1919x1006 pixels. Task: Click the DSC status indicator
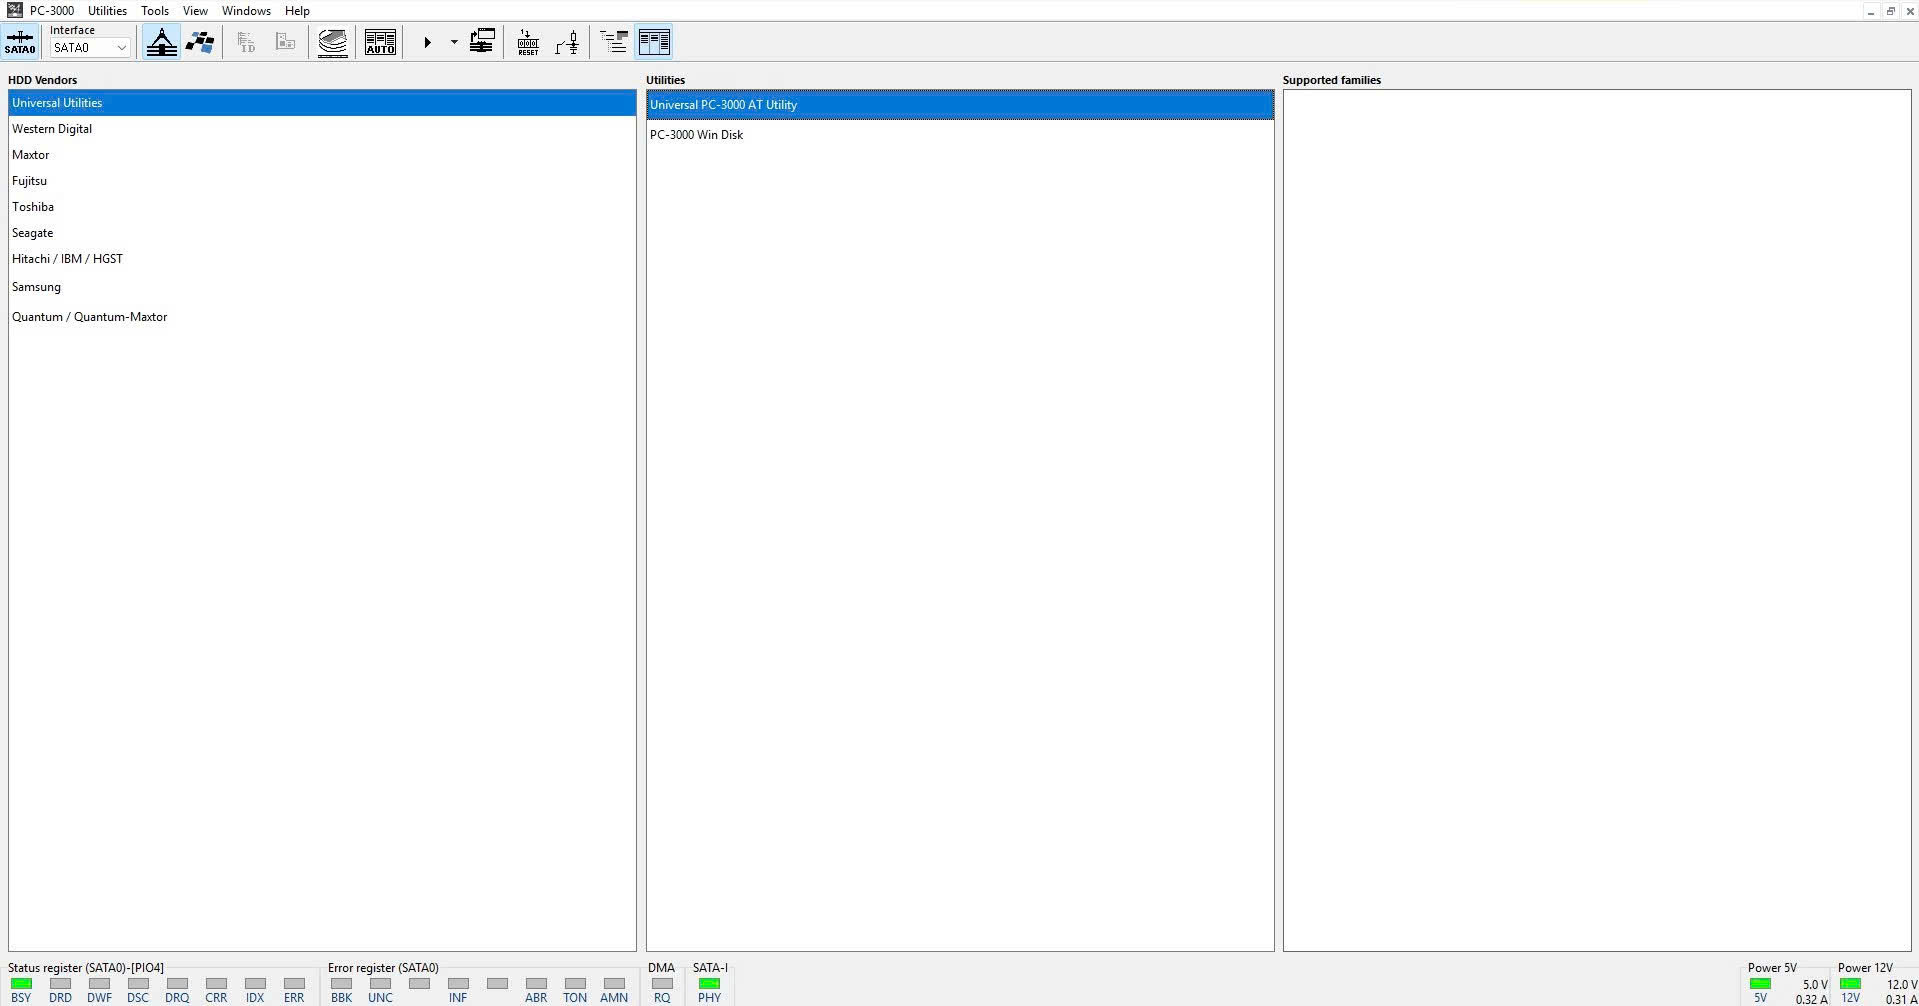[138, 984]
